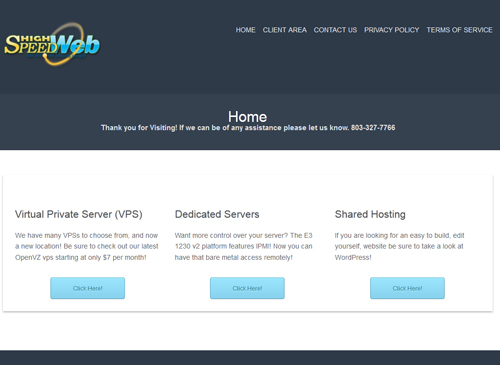
Task: Click the OpenVZ $7 per month text line
Action: click(81, 257)
